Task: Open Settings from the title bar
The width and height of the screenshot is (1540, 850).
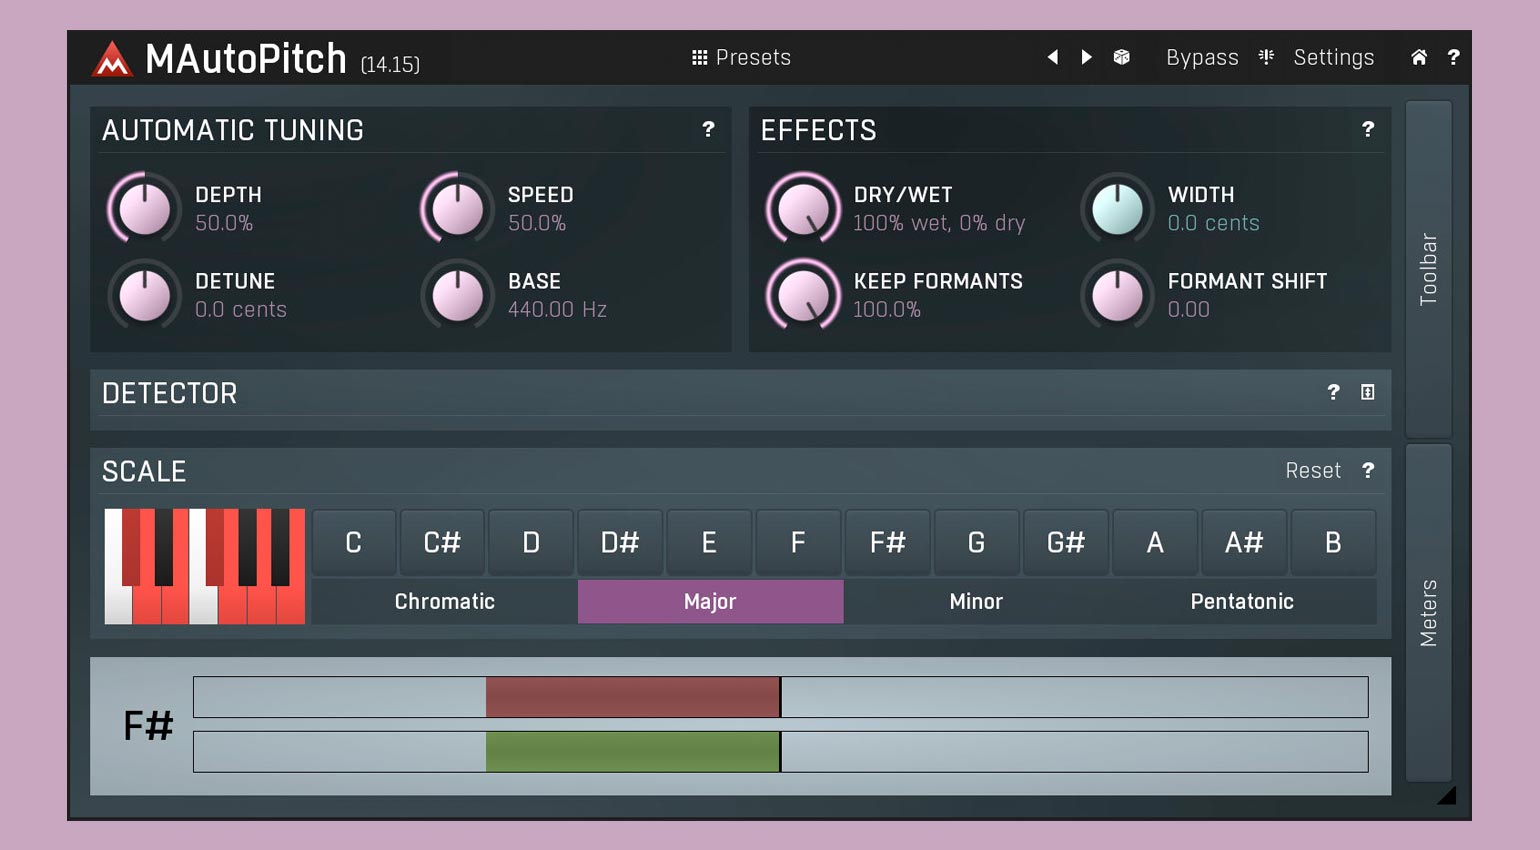Action: click(1334, 58)
